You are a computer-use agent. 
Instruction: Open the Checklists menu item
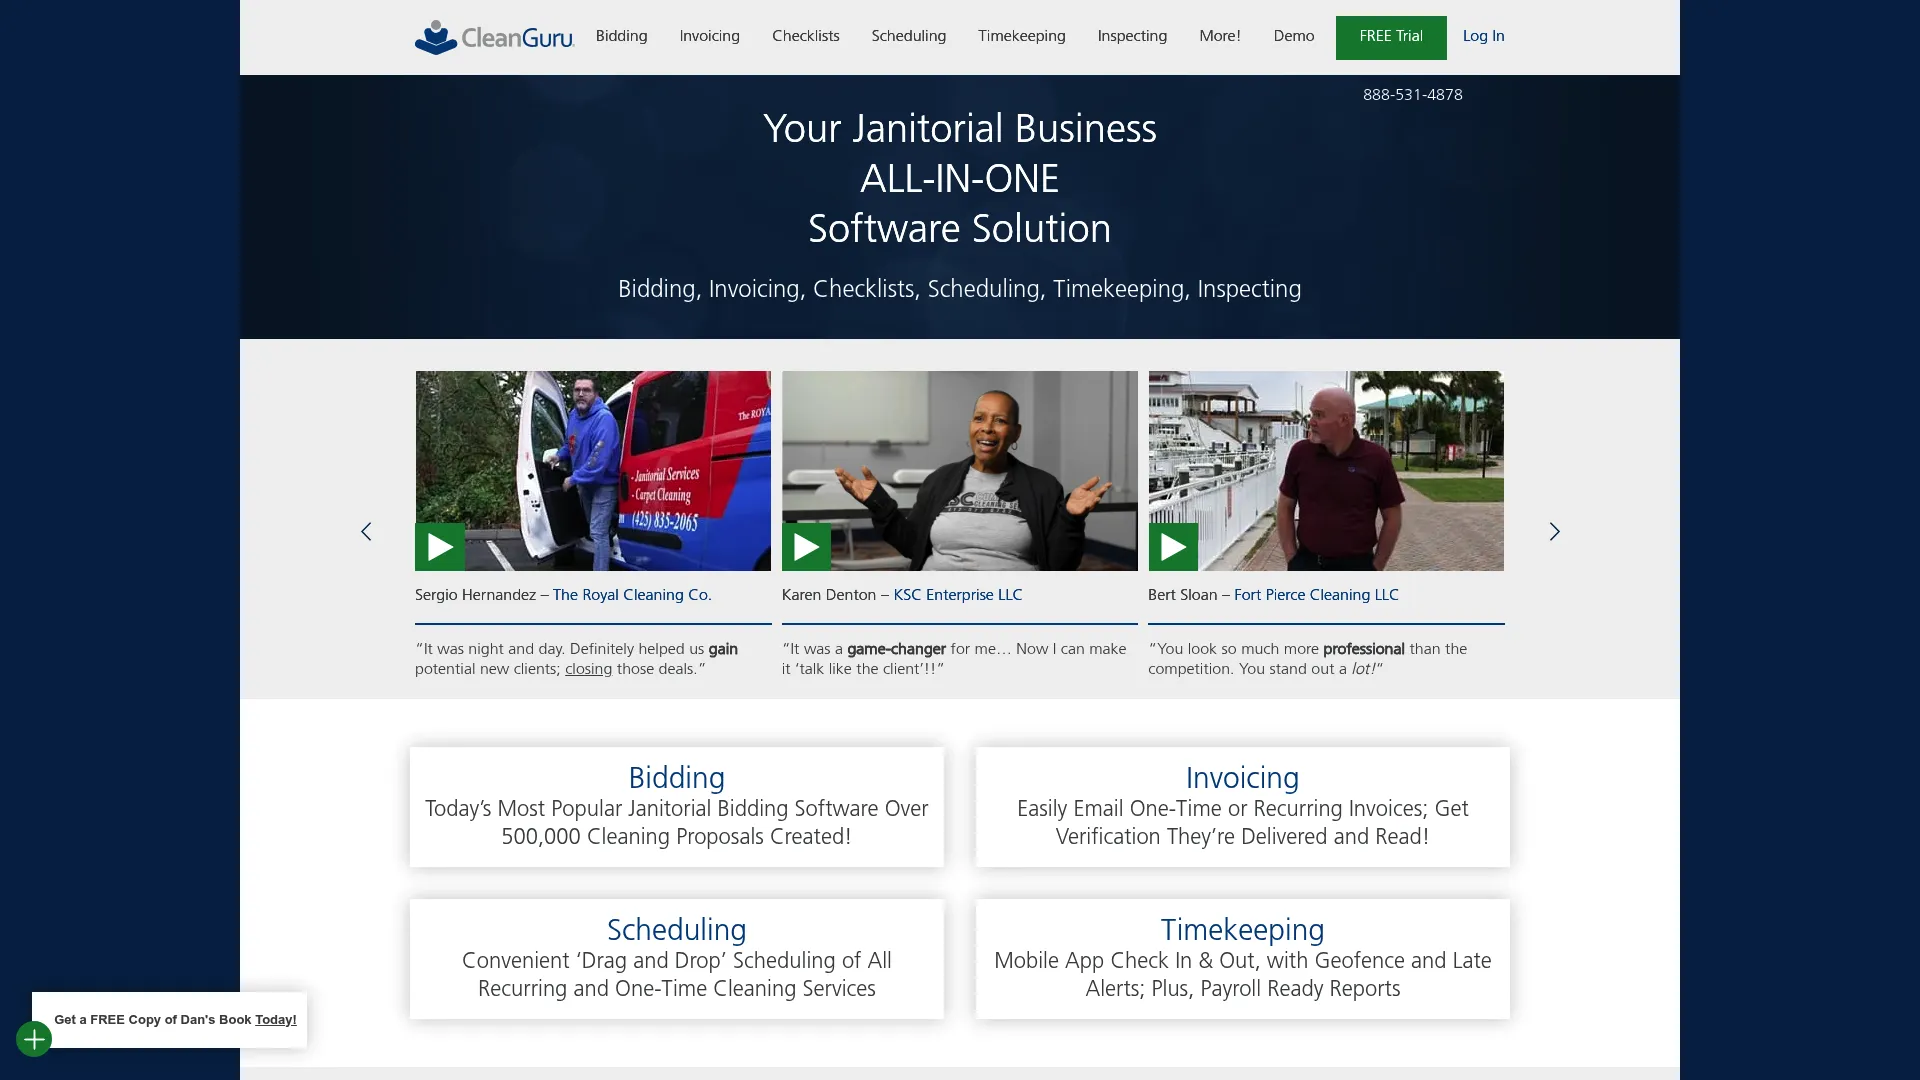pos(805,36)
